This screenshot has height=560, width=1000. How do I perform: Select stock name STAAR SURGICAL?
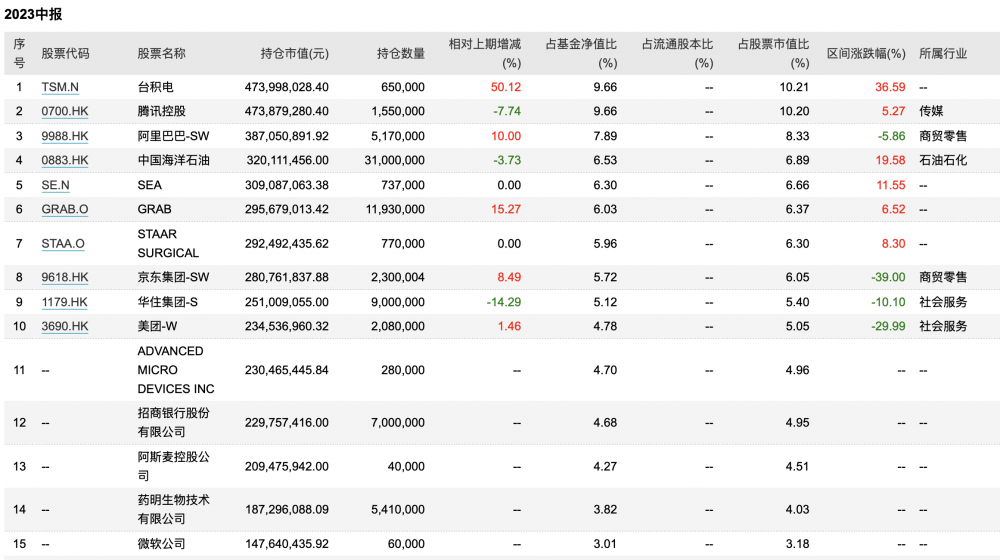tap(168, 244)
